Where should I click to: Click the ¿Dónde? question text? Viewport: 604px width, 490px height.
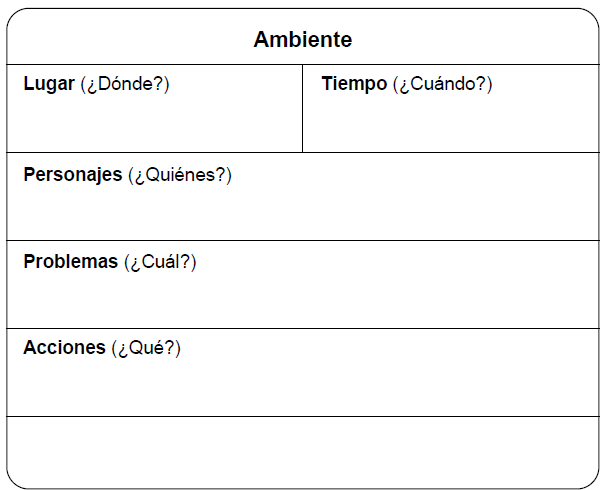click(x=125, y=85)
